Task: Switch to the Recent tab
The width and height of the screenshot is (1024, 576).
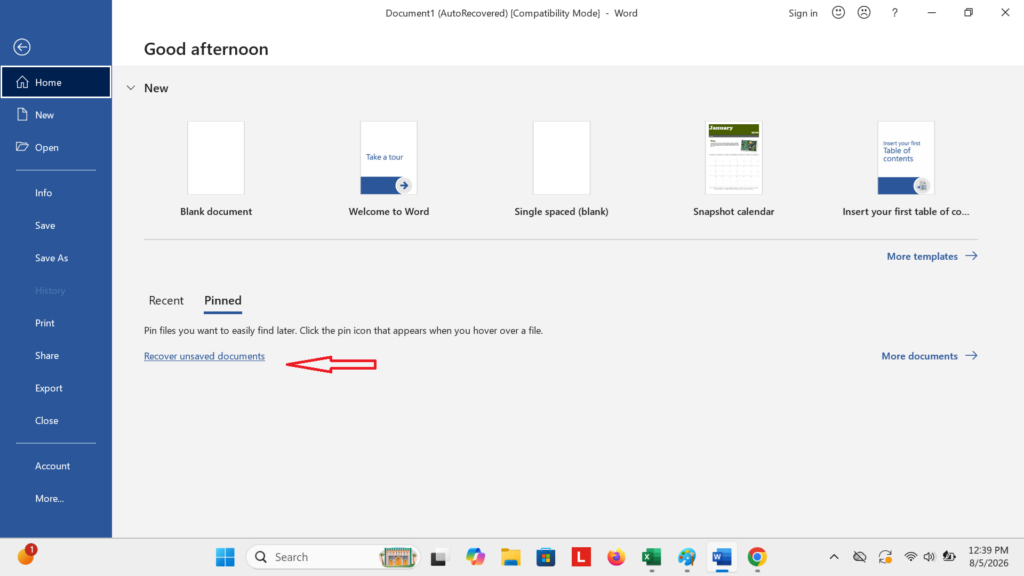Action: coord(166,300)
